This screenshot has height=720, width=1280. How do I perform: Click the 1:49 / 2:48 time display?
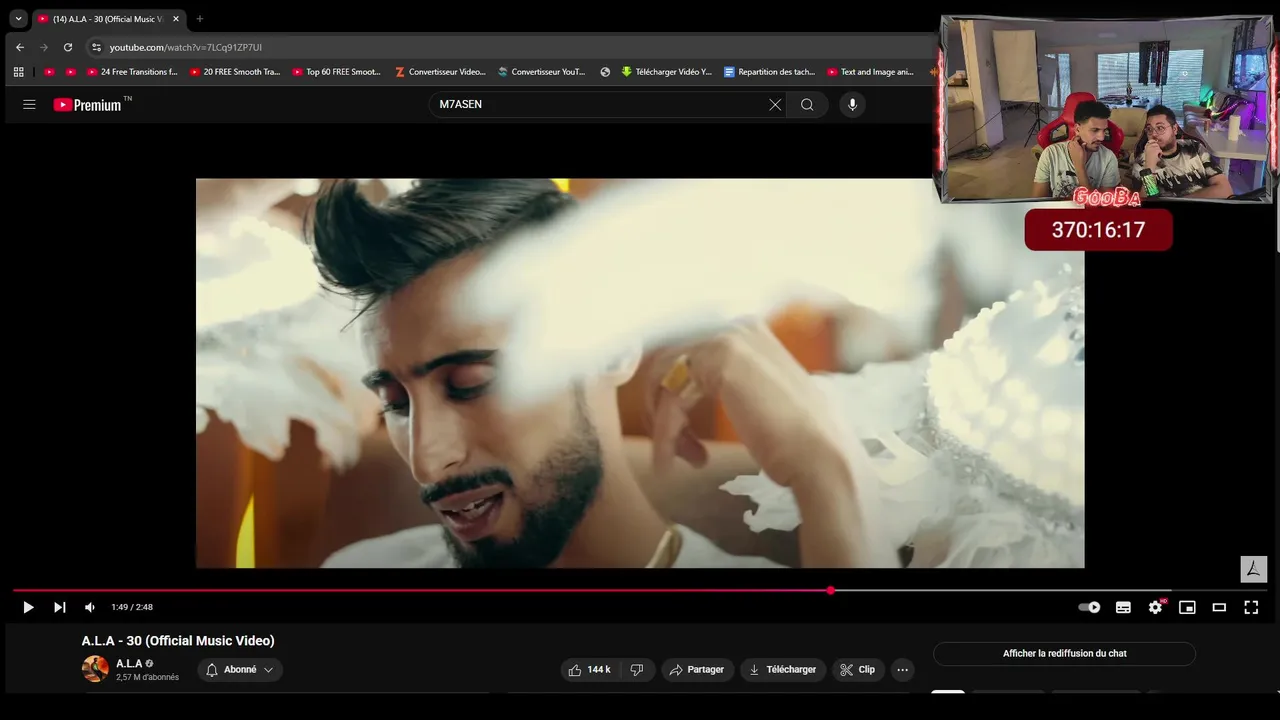[132, 607]
